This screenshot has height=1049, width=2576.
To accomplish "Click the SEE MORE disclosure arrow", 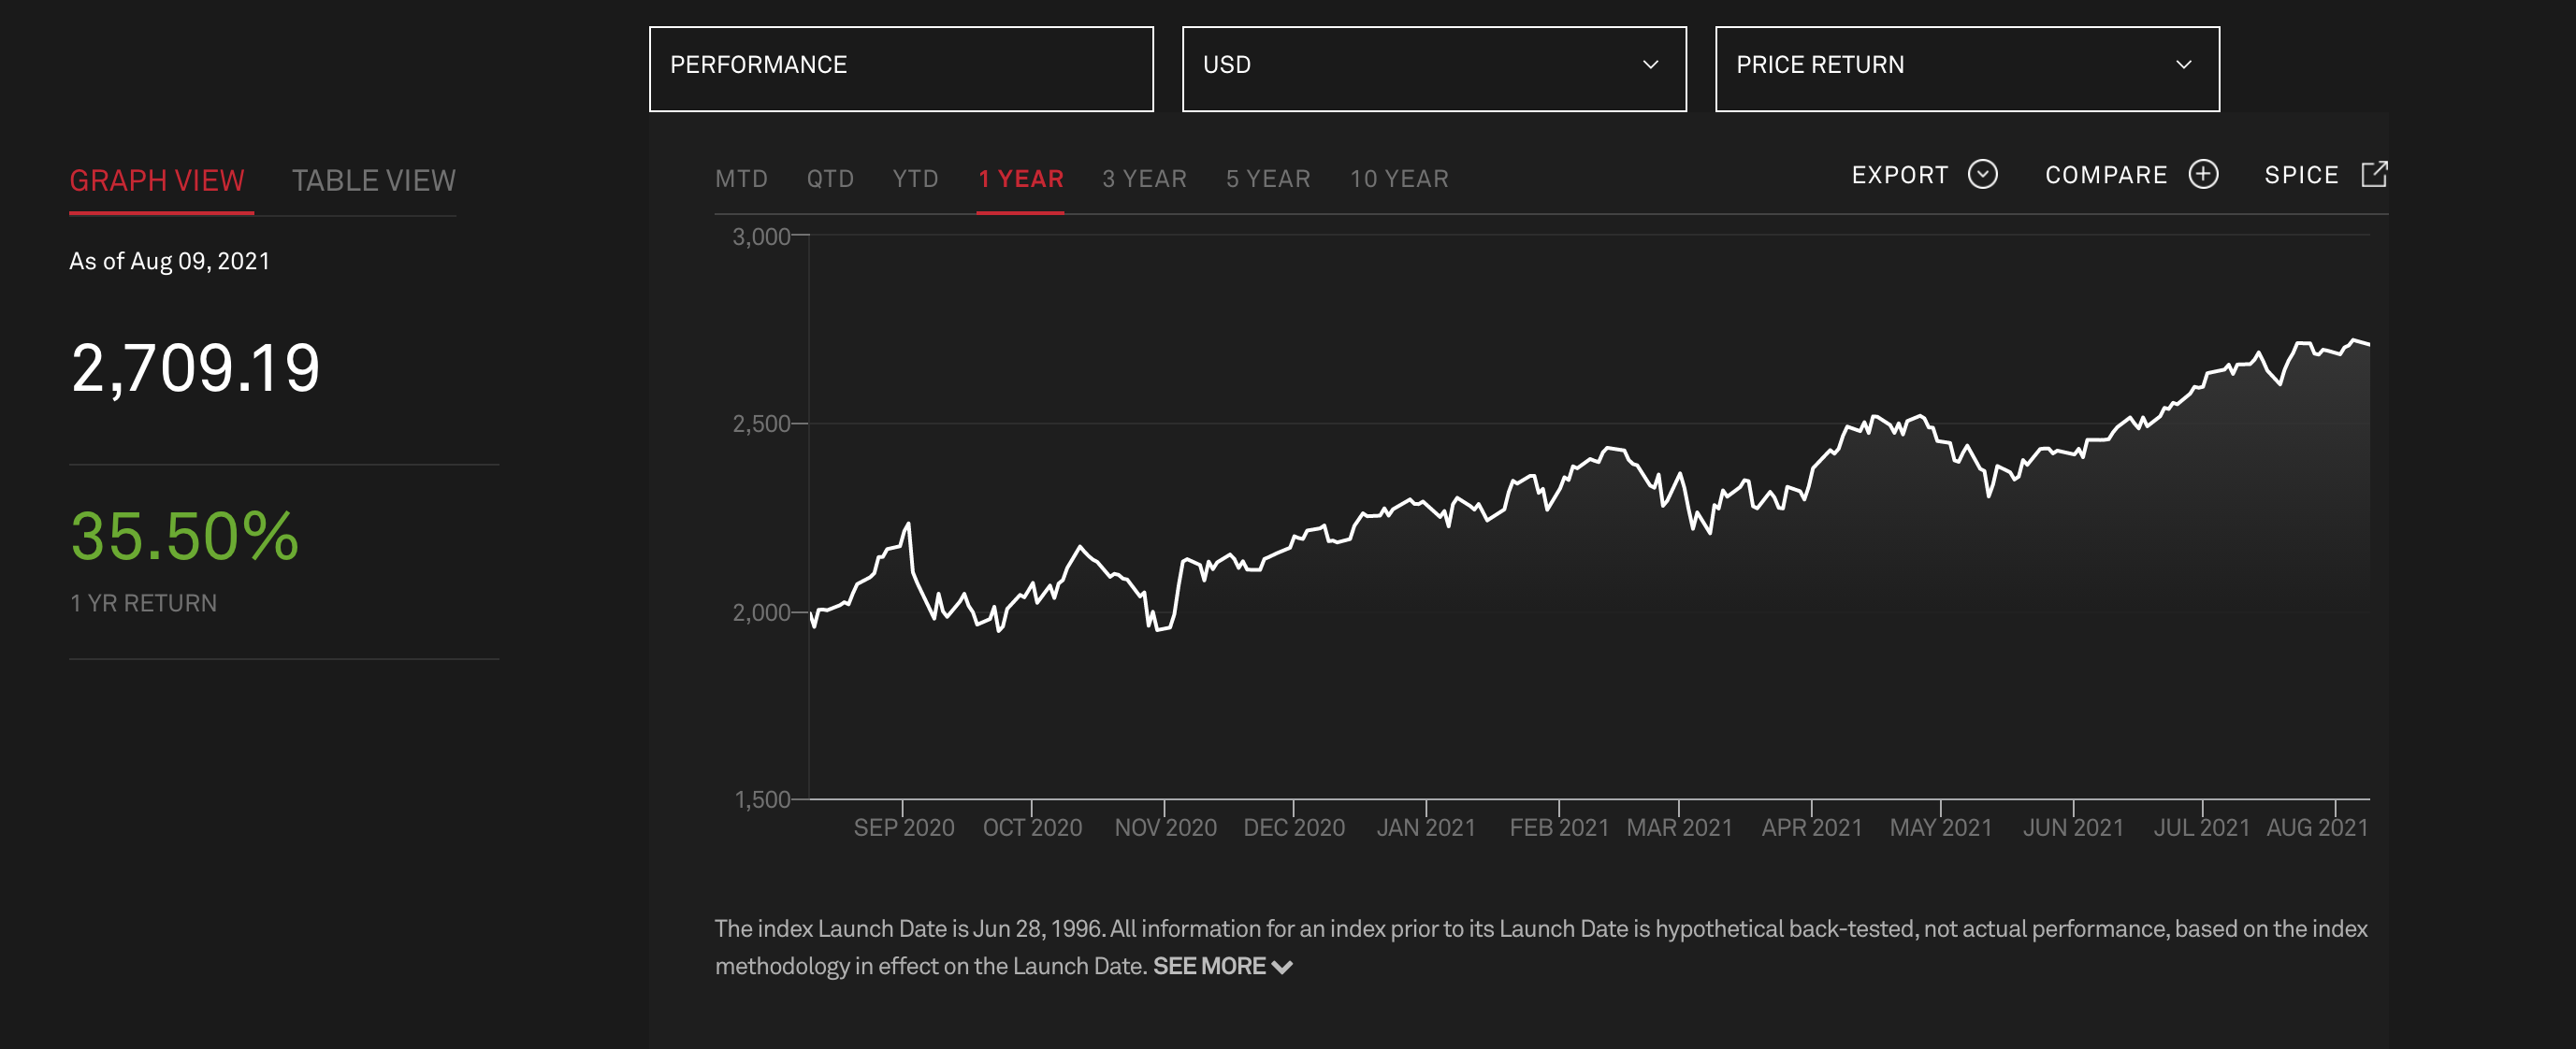I will (1284, 967).
